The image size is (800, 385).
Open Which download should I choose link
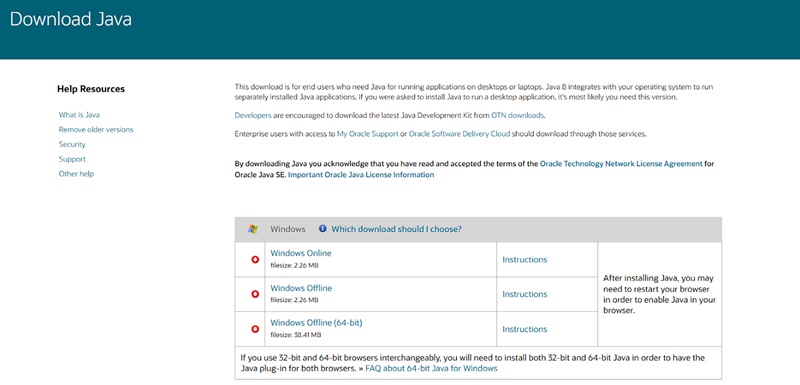pos(396,229)
